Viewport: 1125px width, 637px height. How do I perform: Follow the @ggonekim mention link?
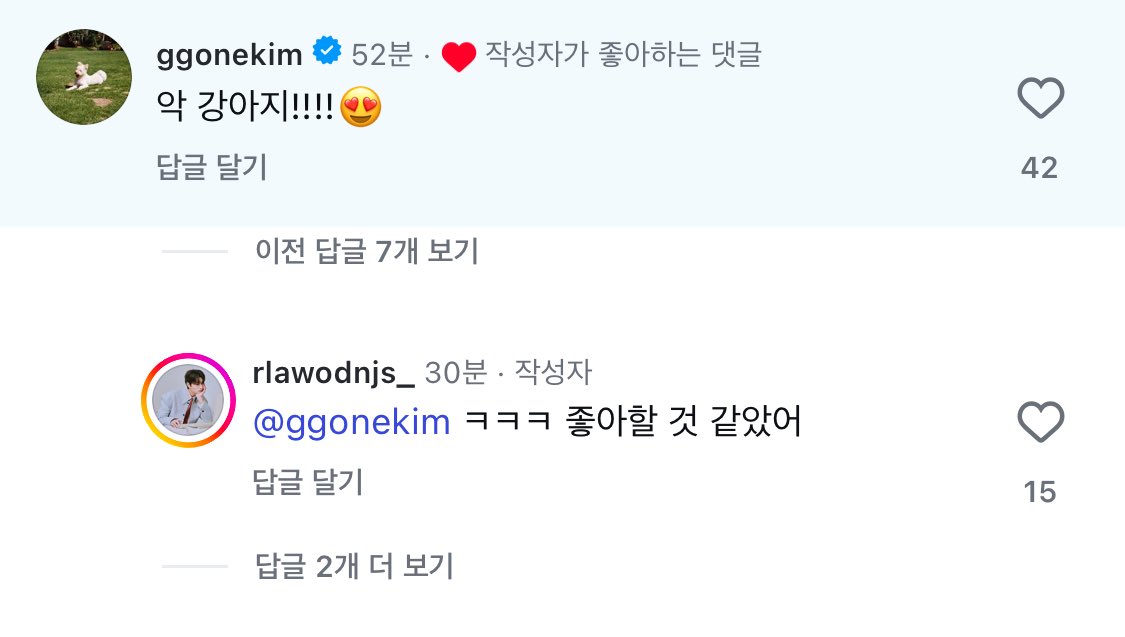point(352,423)
